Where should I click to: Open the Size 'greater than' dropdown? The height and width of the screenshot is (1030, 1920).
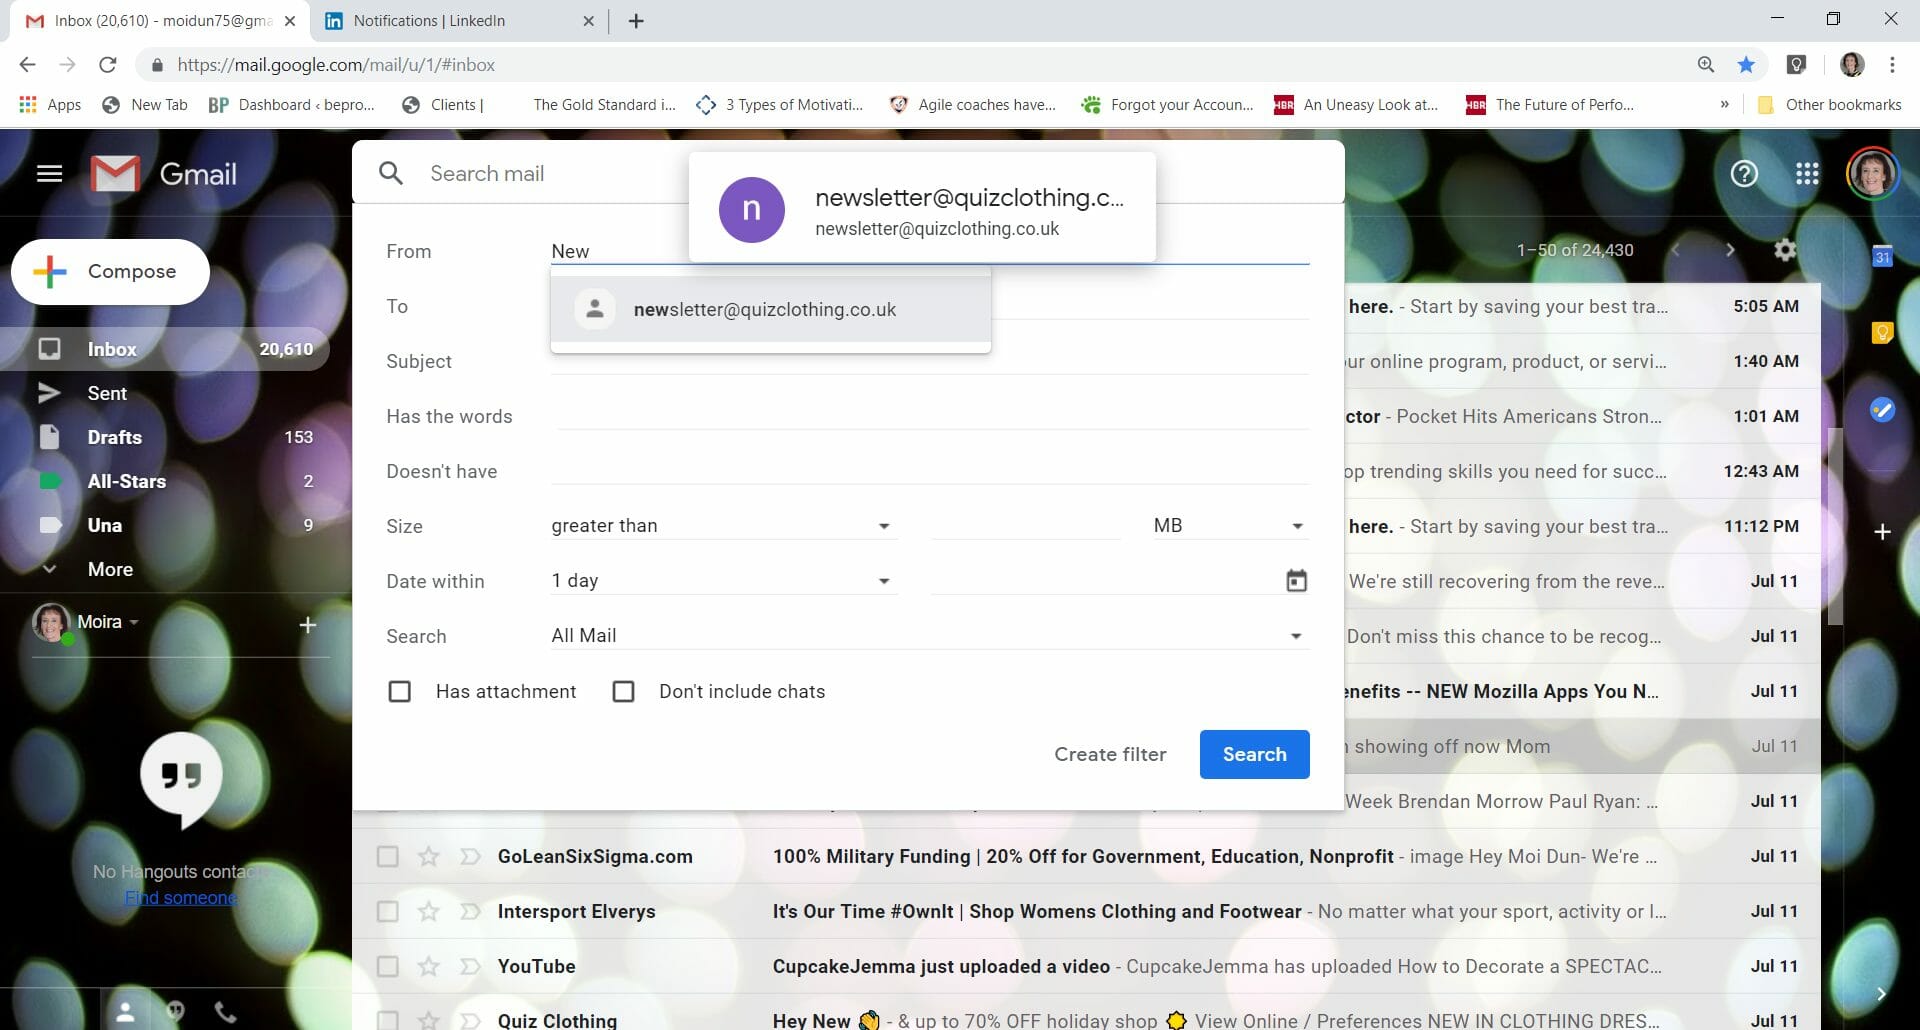pos(723,526)
